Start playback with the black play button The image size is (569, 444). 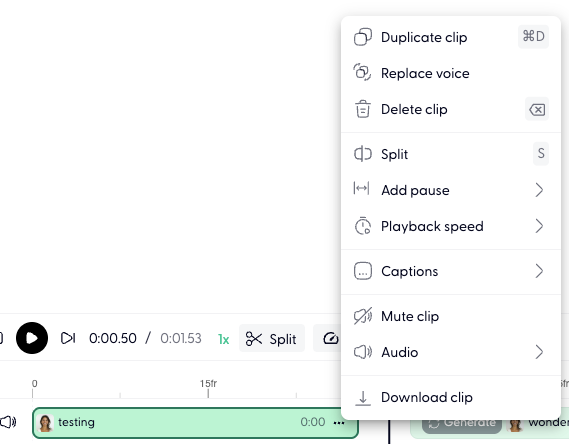32,338
